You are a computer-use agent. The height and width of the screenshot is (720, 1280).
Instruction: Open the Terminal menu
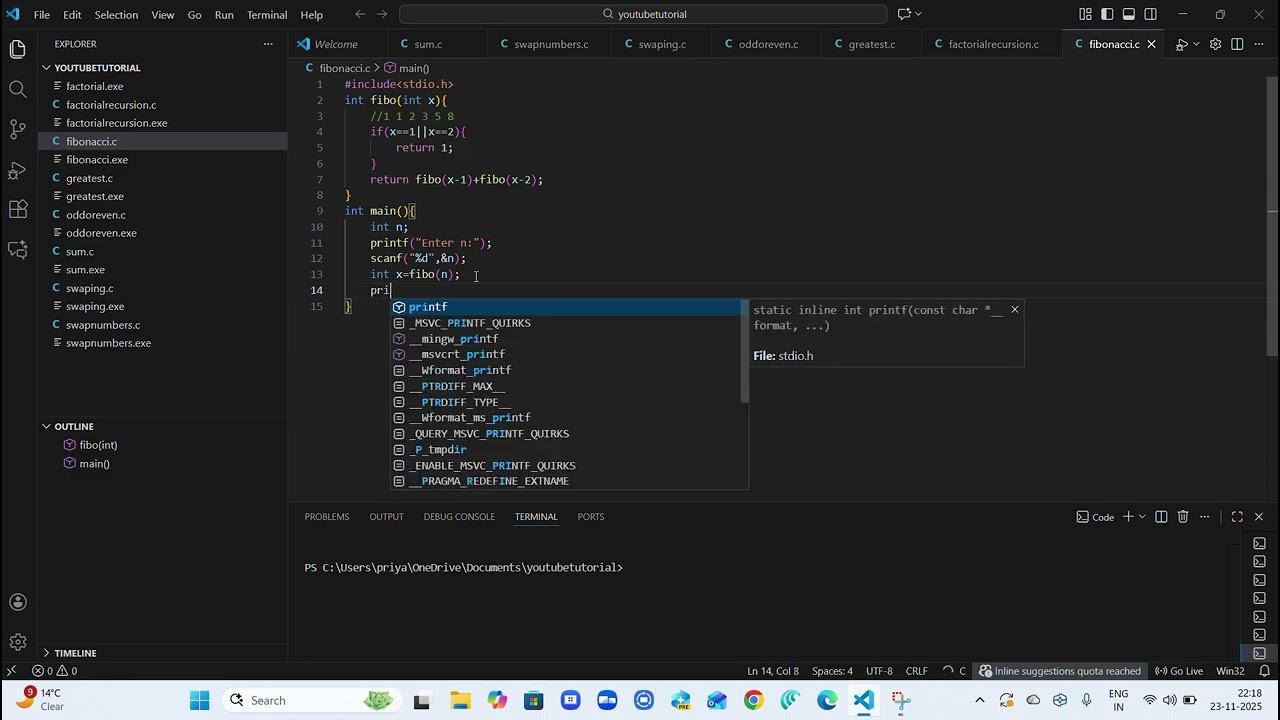pyautogui.click(x=267, y=15)
